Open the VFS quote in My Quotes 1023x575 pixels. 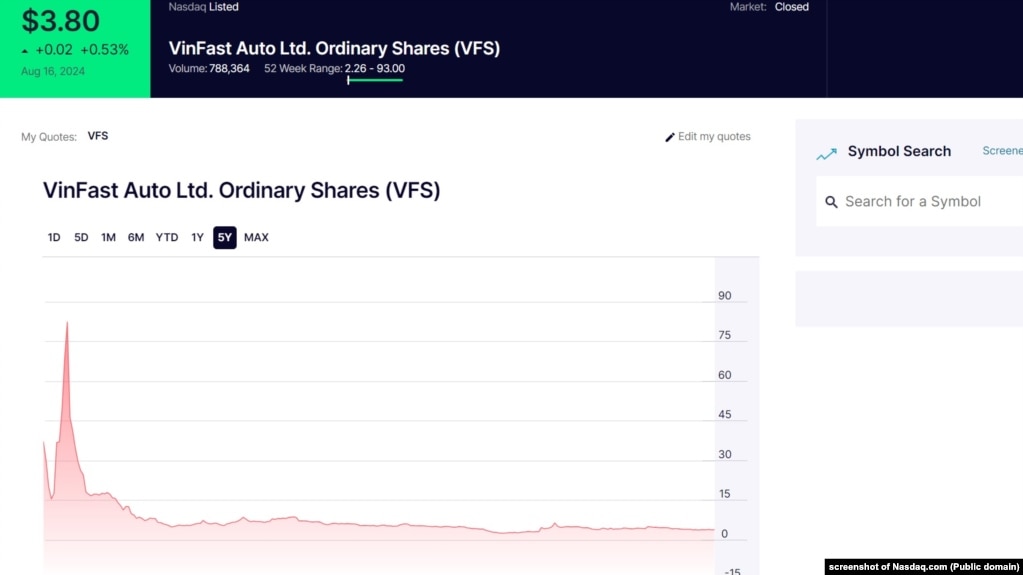click(98, 136)
